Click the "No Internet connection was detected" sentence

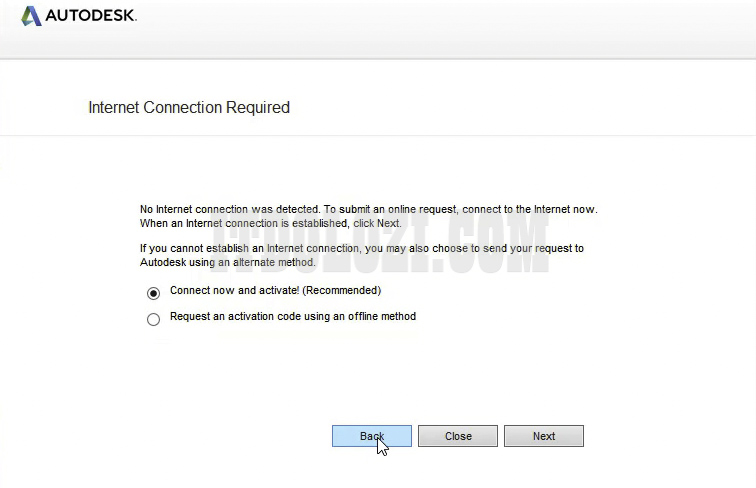coord(227,209)
